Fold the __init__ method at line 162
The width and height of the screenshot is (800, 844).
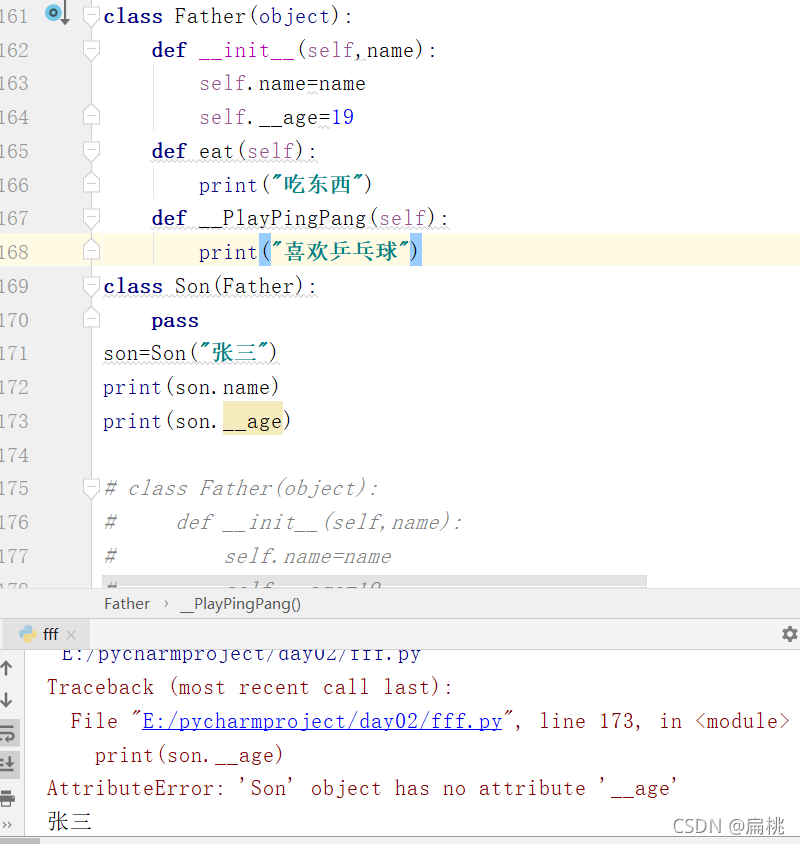click(x=91, y=50)
